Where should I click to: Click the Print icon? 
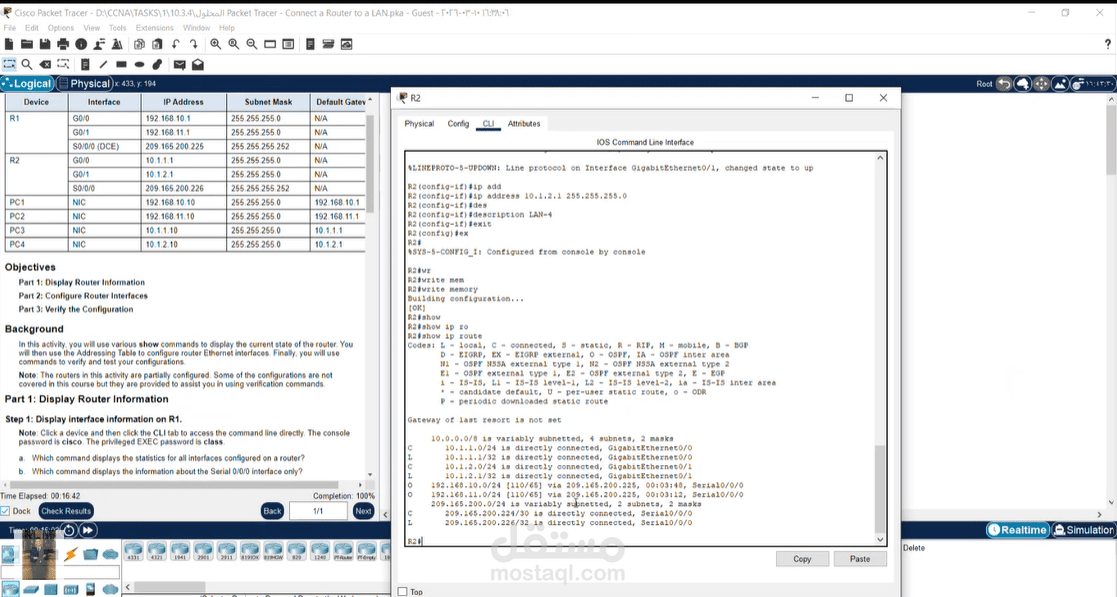63,44
